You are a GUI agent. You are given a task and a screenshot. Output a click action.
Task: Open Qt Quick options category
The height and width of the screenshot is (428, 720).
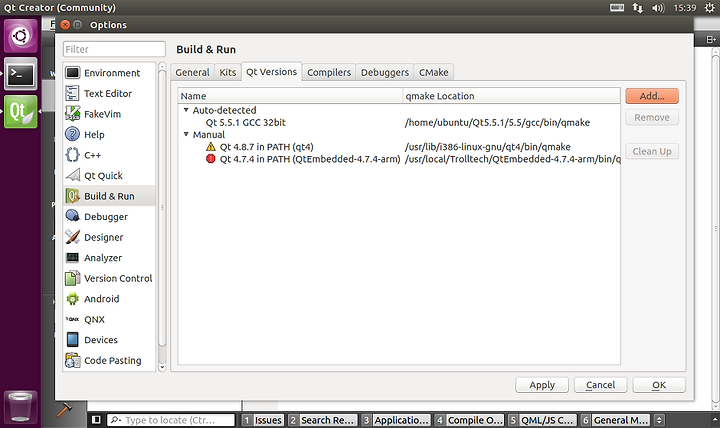(109, 175)
